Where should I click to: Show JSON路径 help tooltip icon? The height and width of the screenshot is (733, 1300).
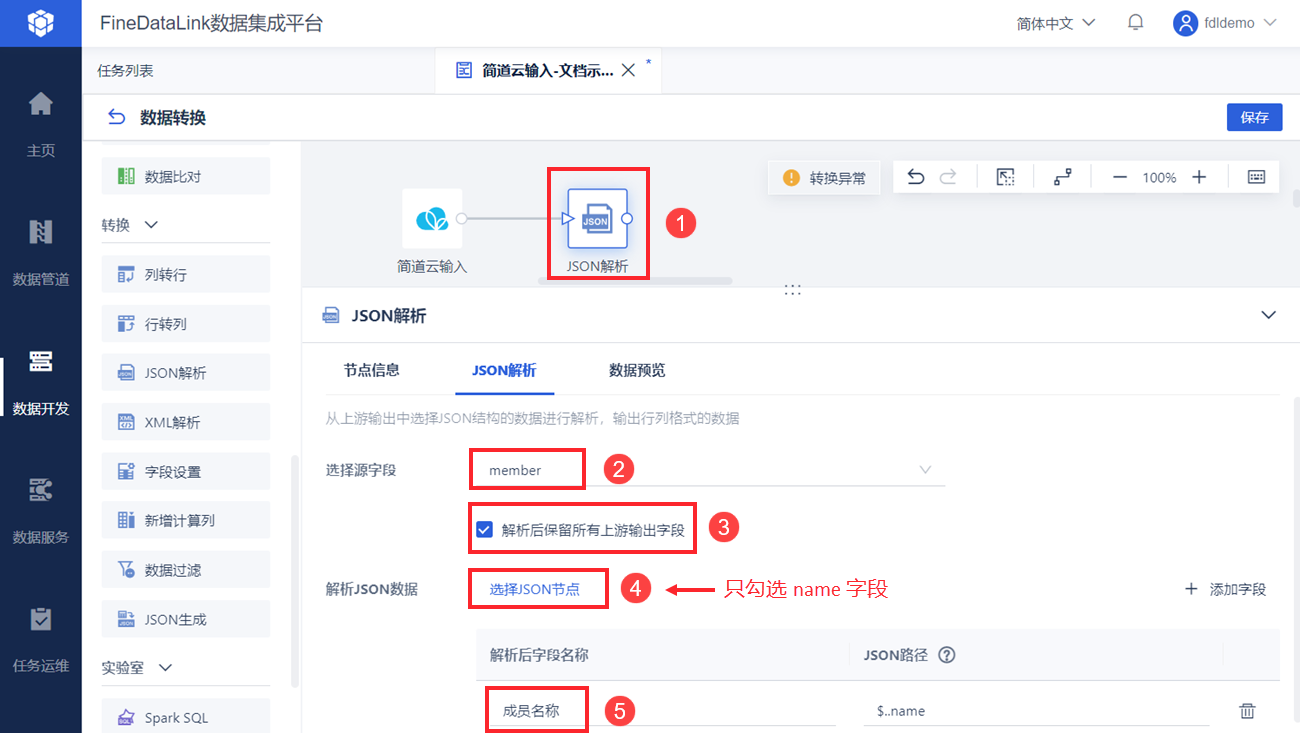947,655
